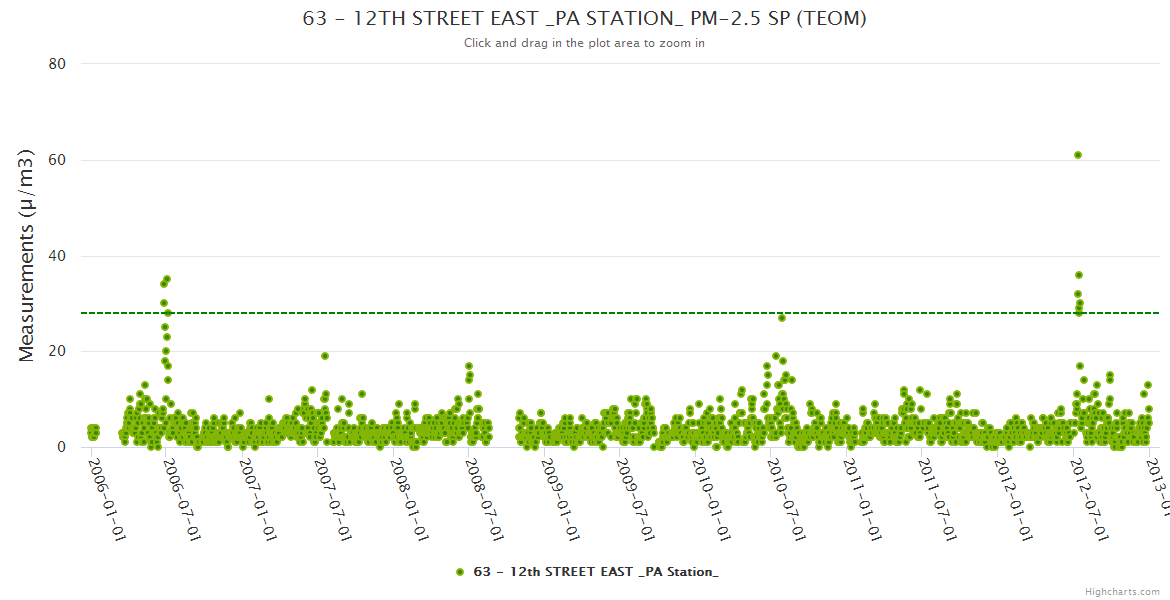Screen dimensions: 1170x600
Task: Click the 60 y-axis label
Action: [57, 160]
